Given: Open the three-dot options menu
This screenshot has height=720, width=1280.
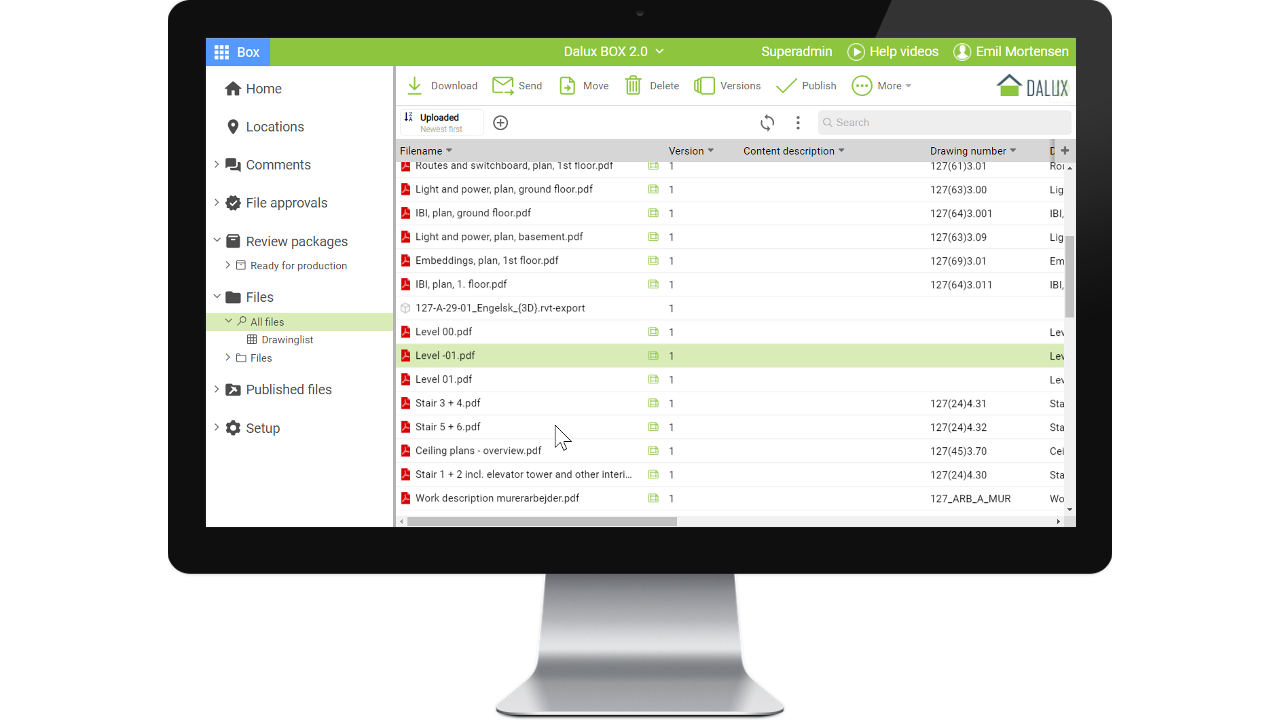Looking at the screenshot, I should click(798, 123).
